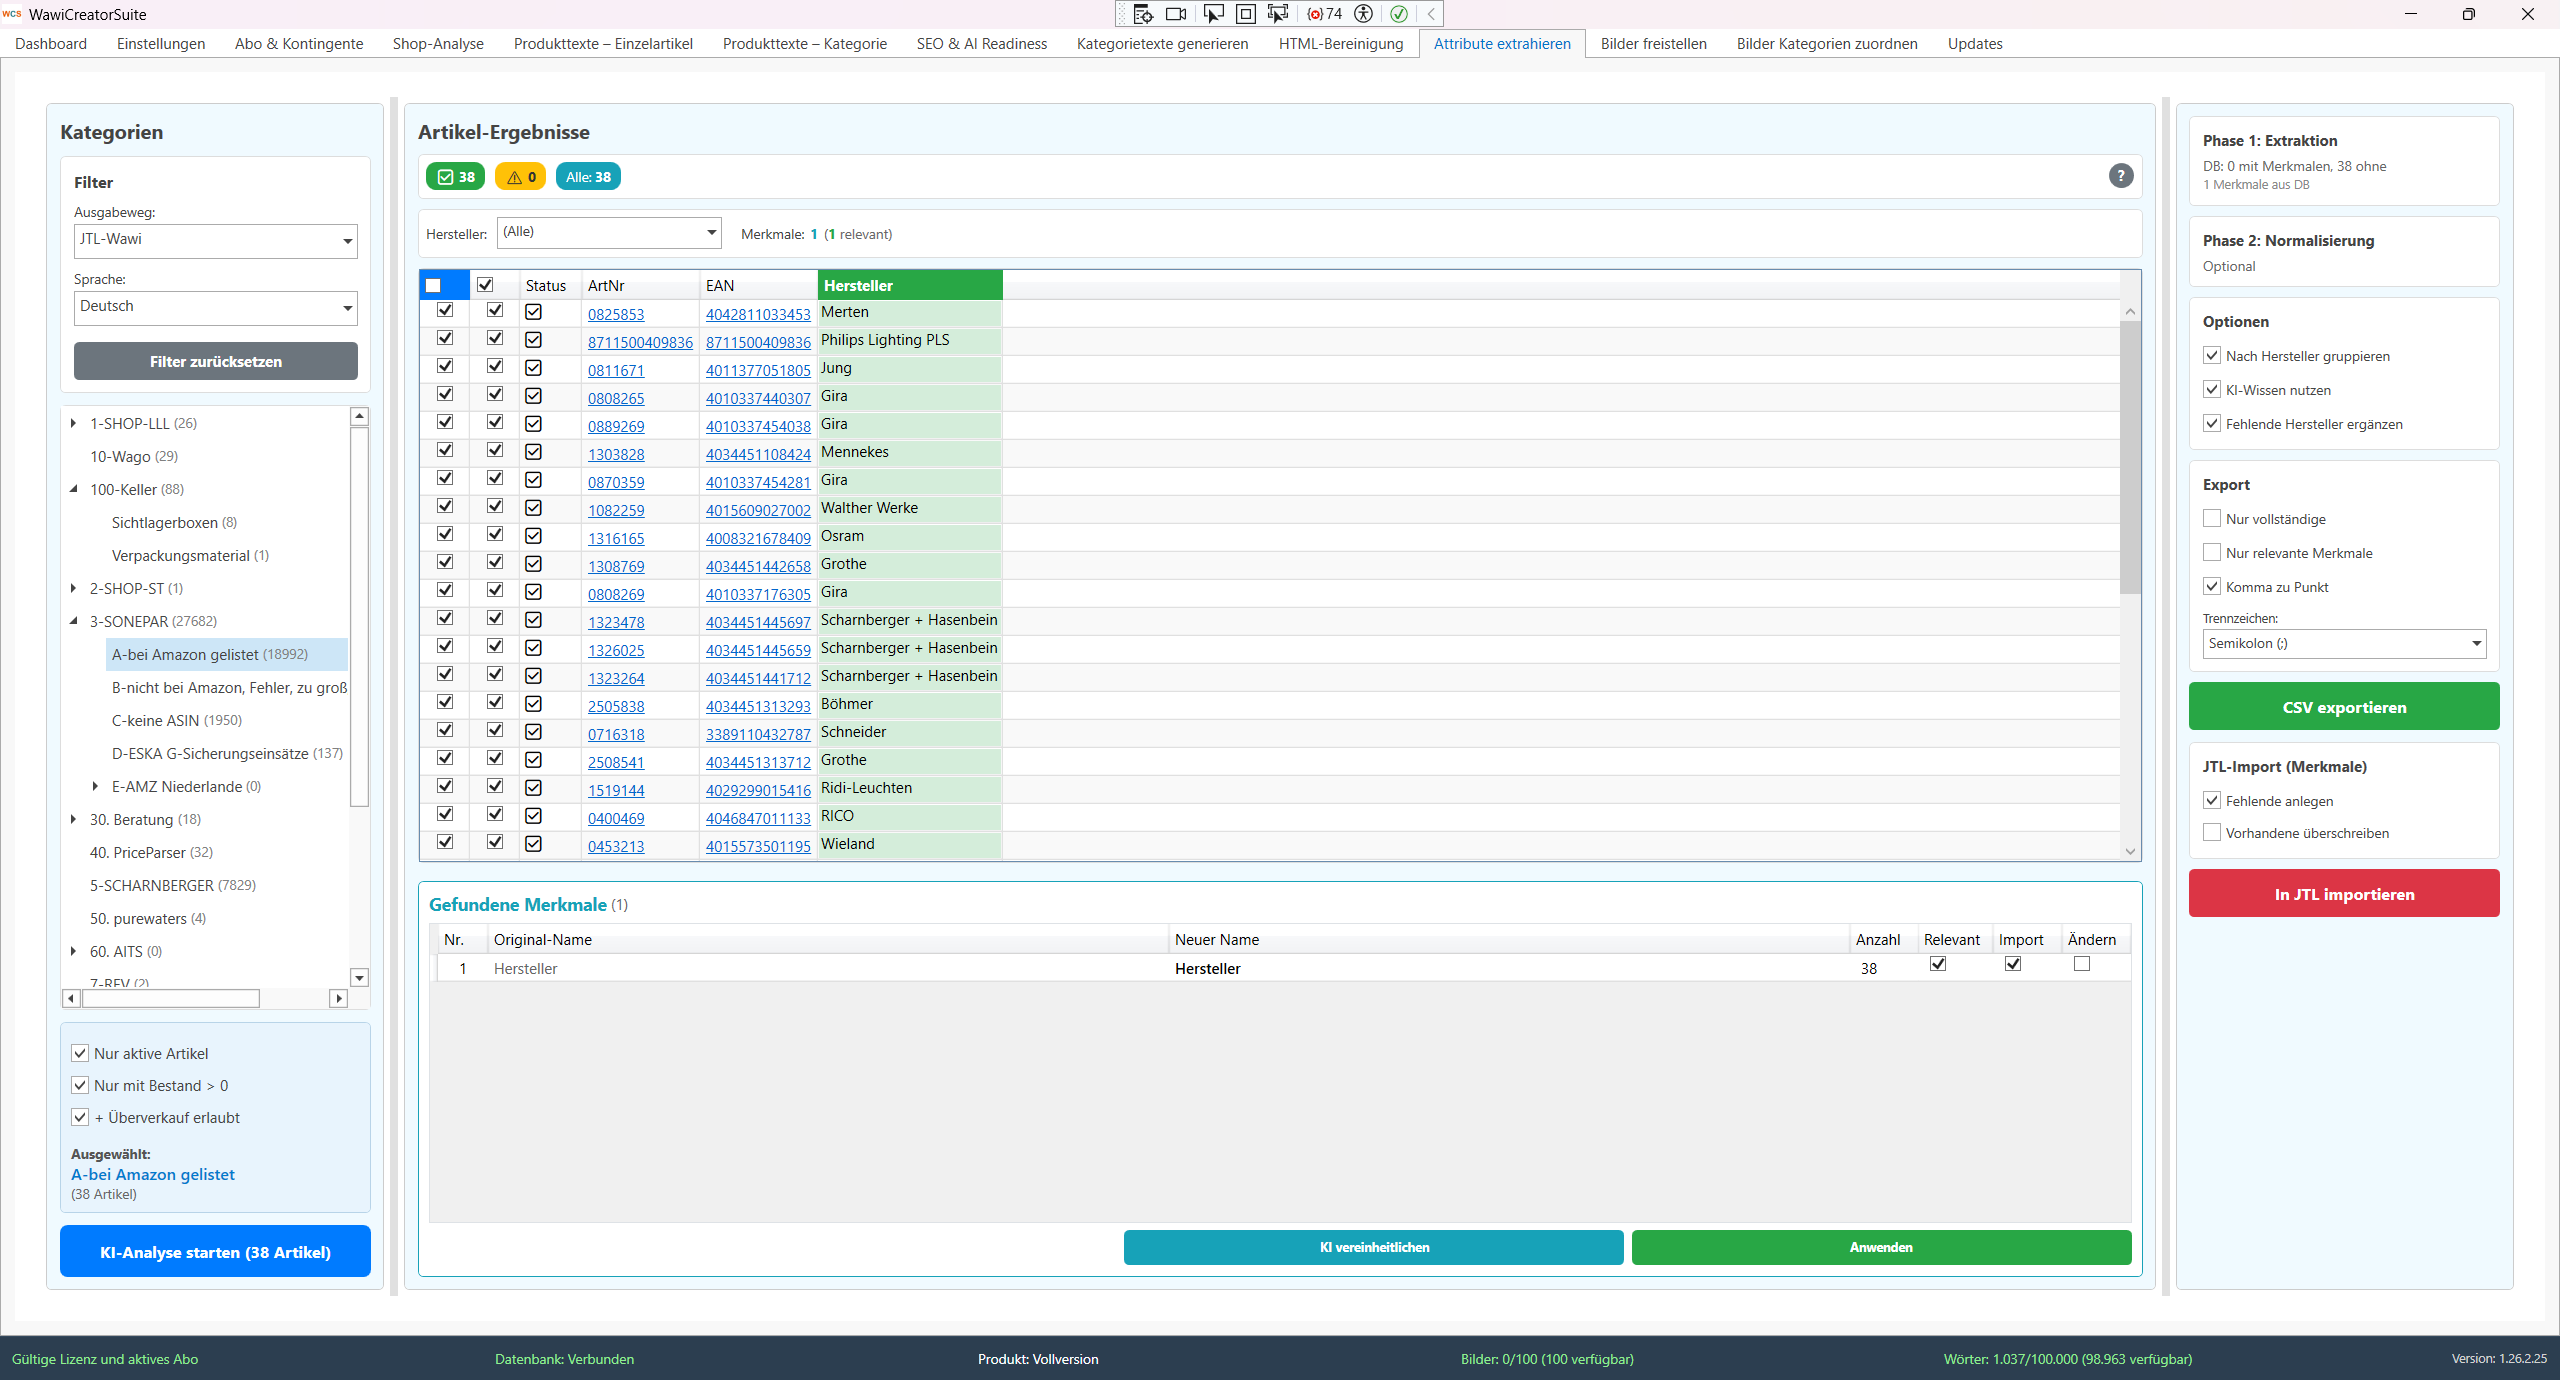Screen dimensions: 2560x1380
Task: Select 5-SCHARNBERGER category
Action: pos(173,885)
